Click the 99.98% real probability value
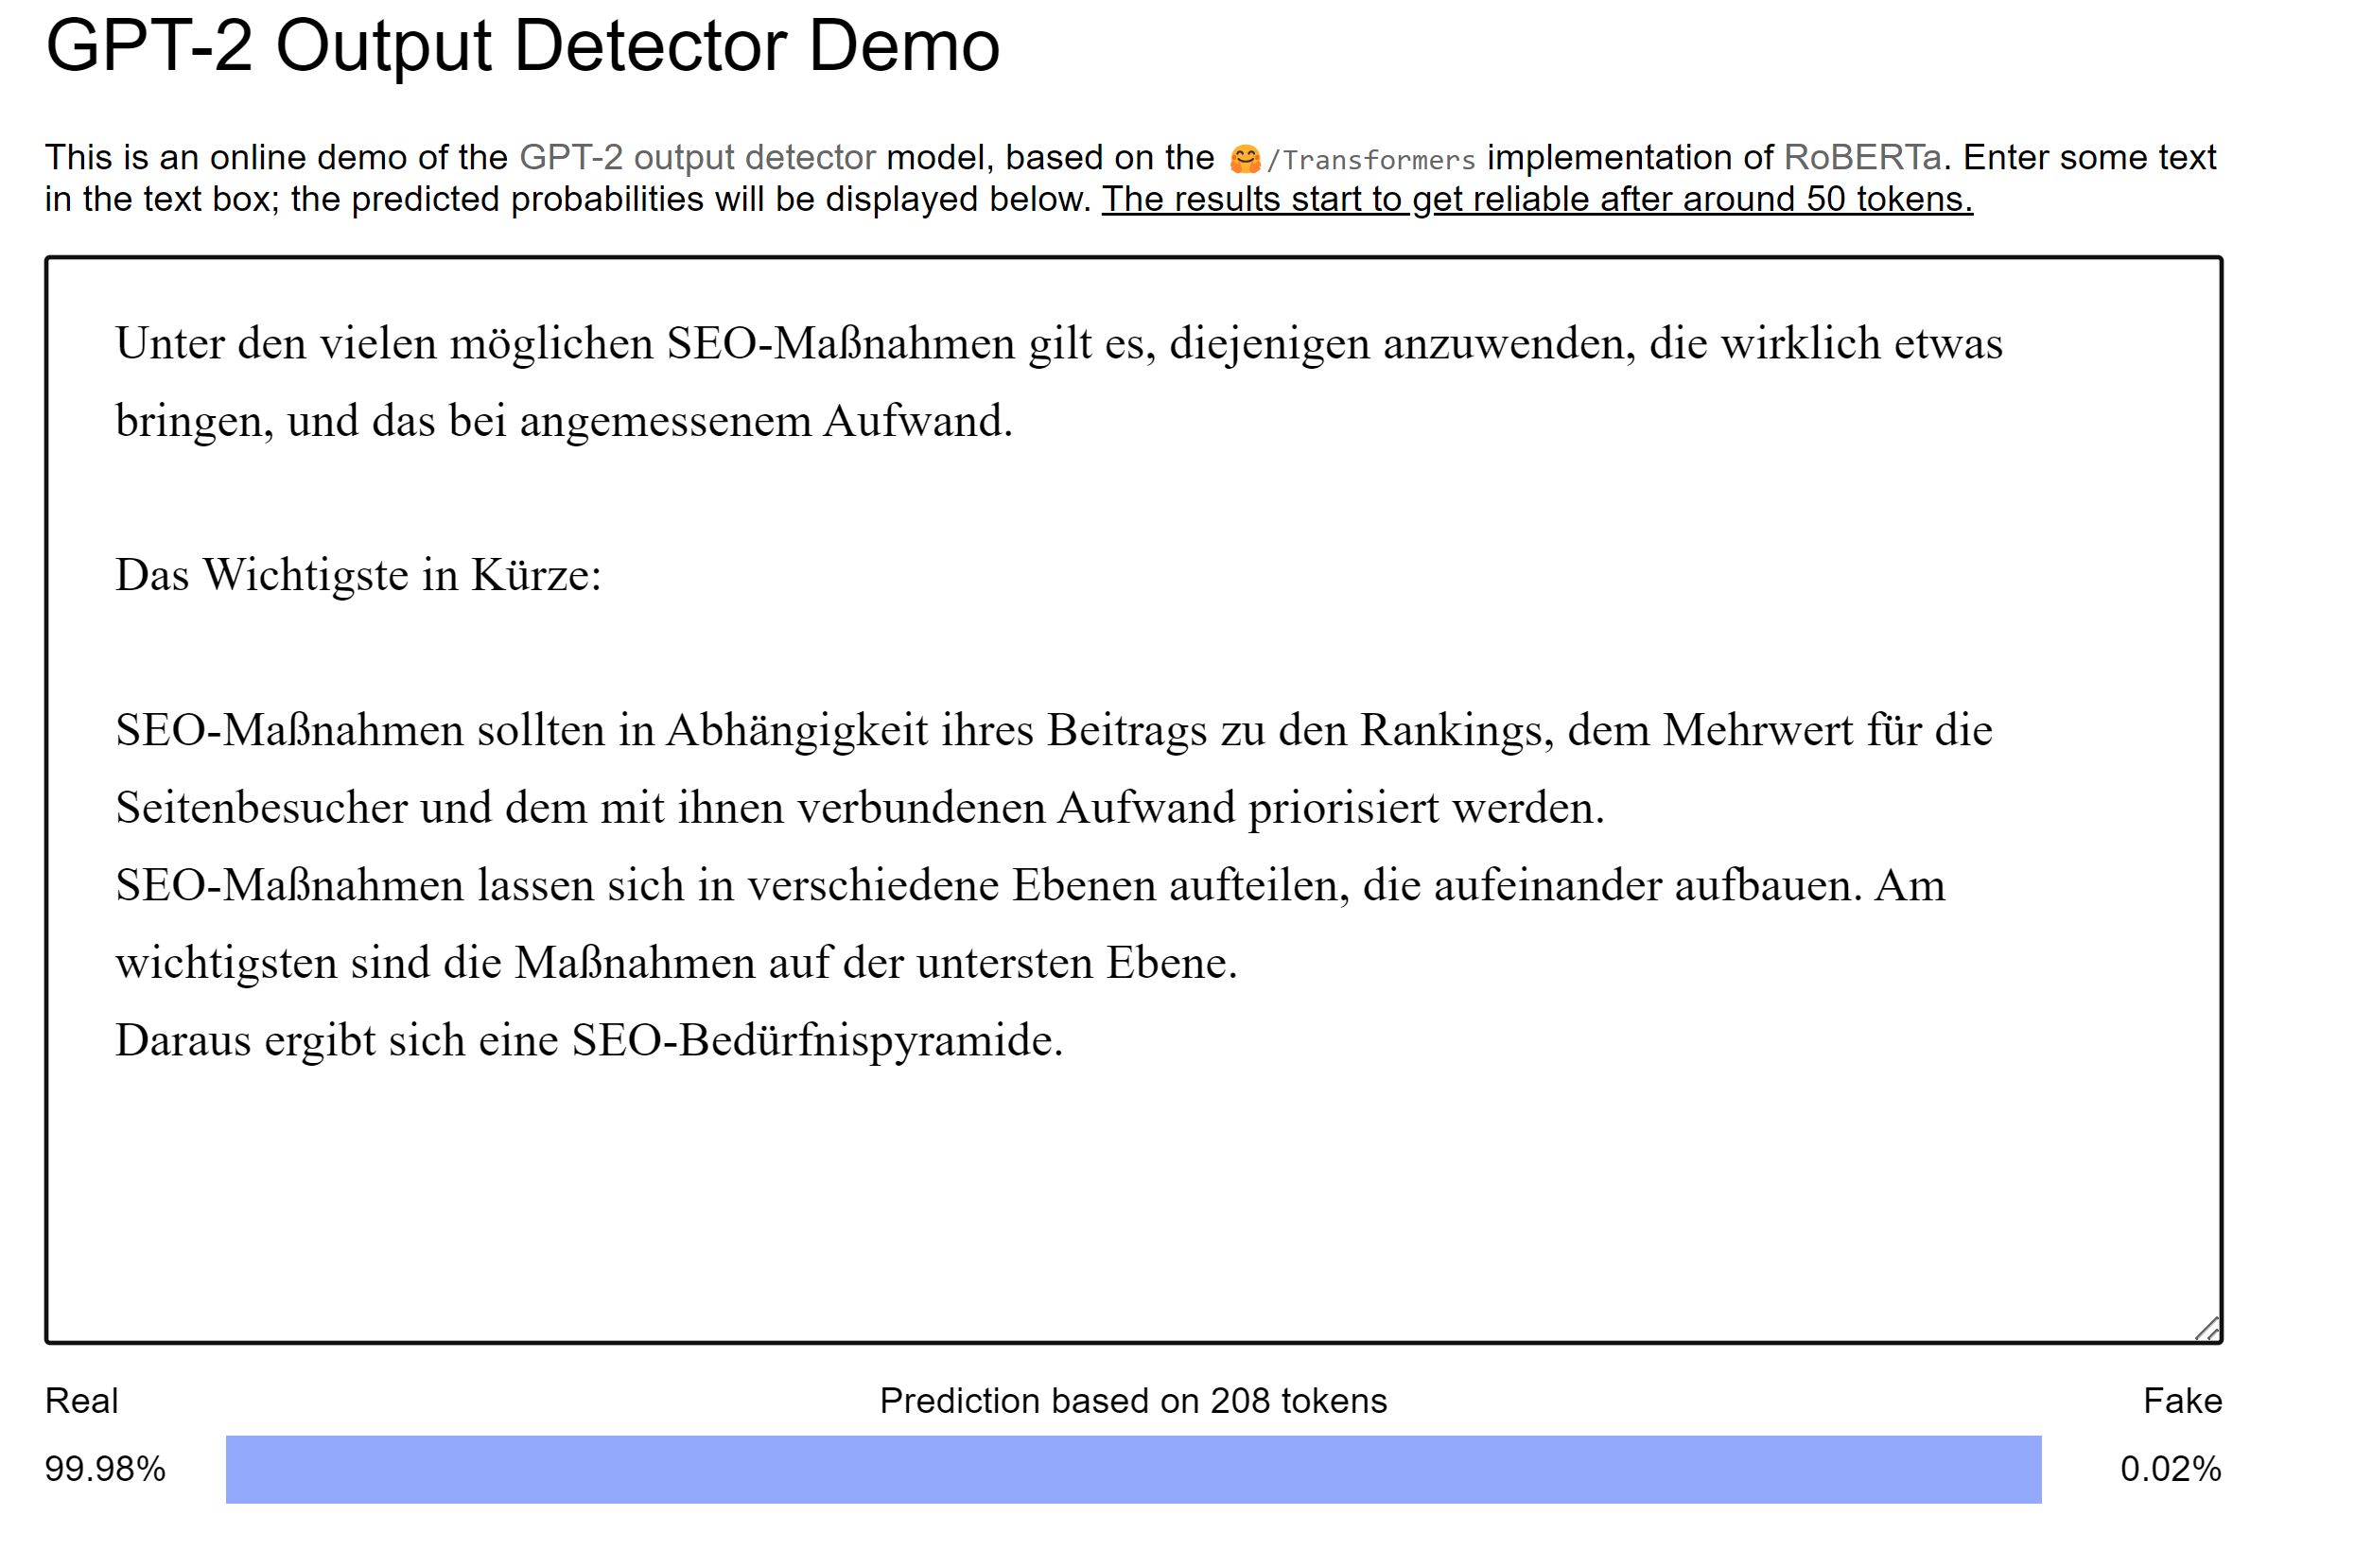 click(105, 1468)
